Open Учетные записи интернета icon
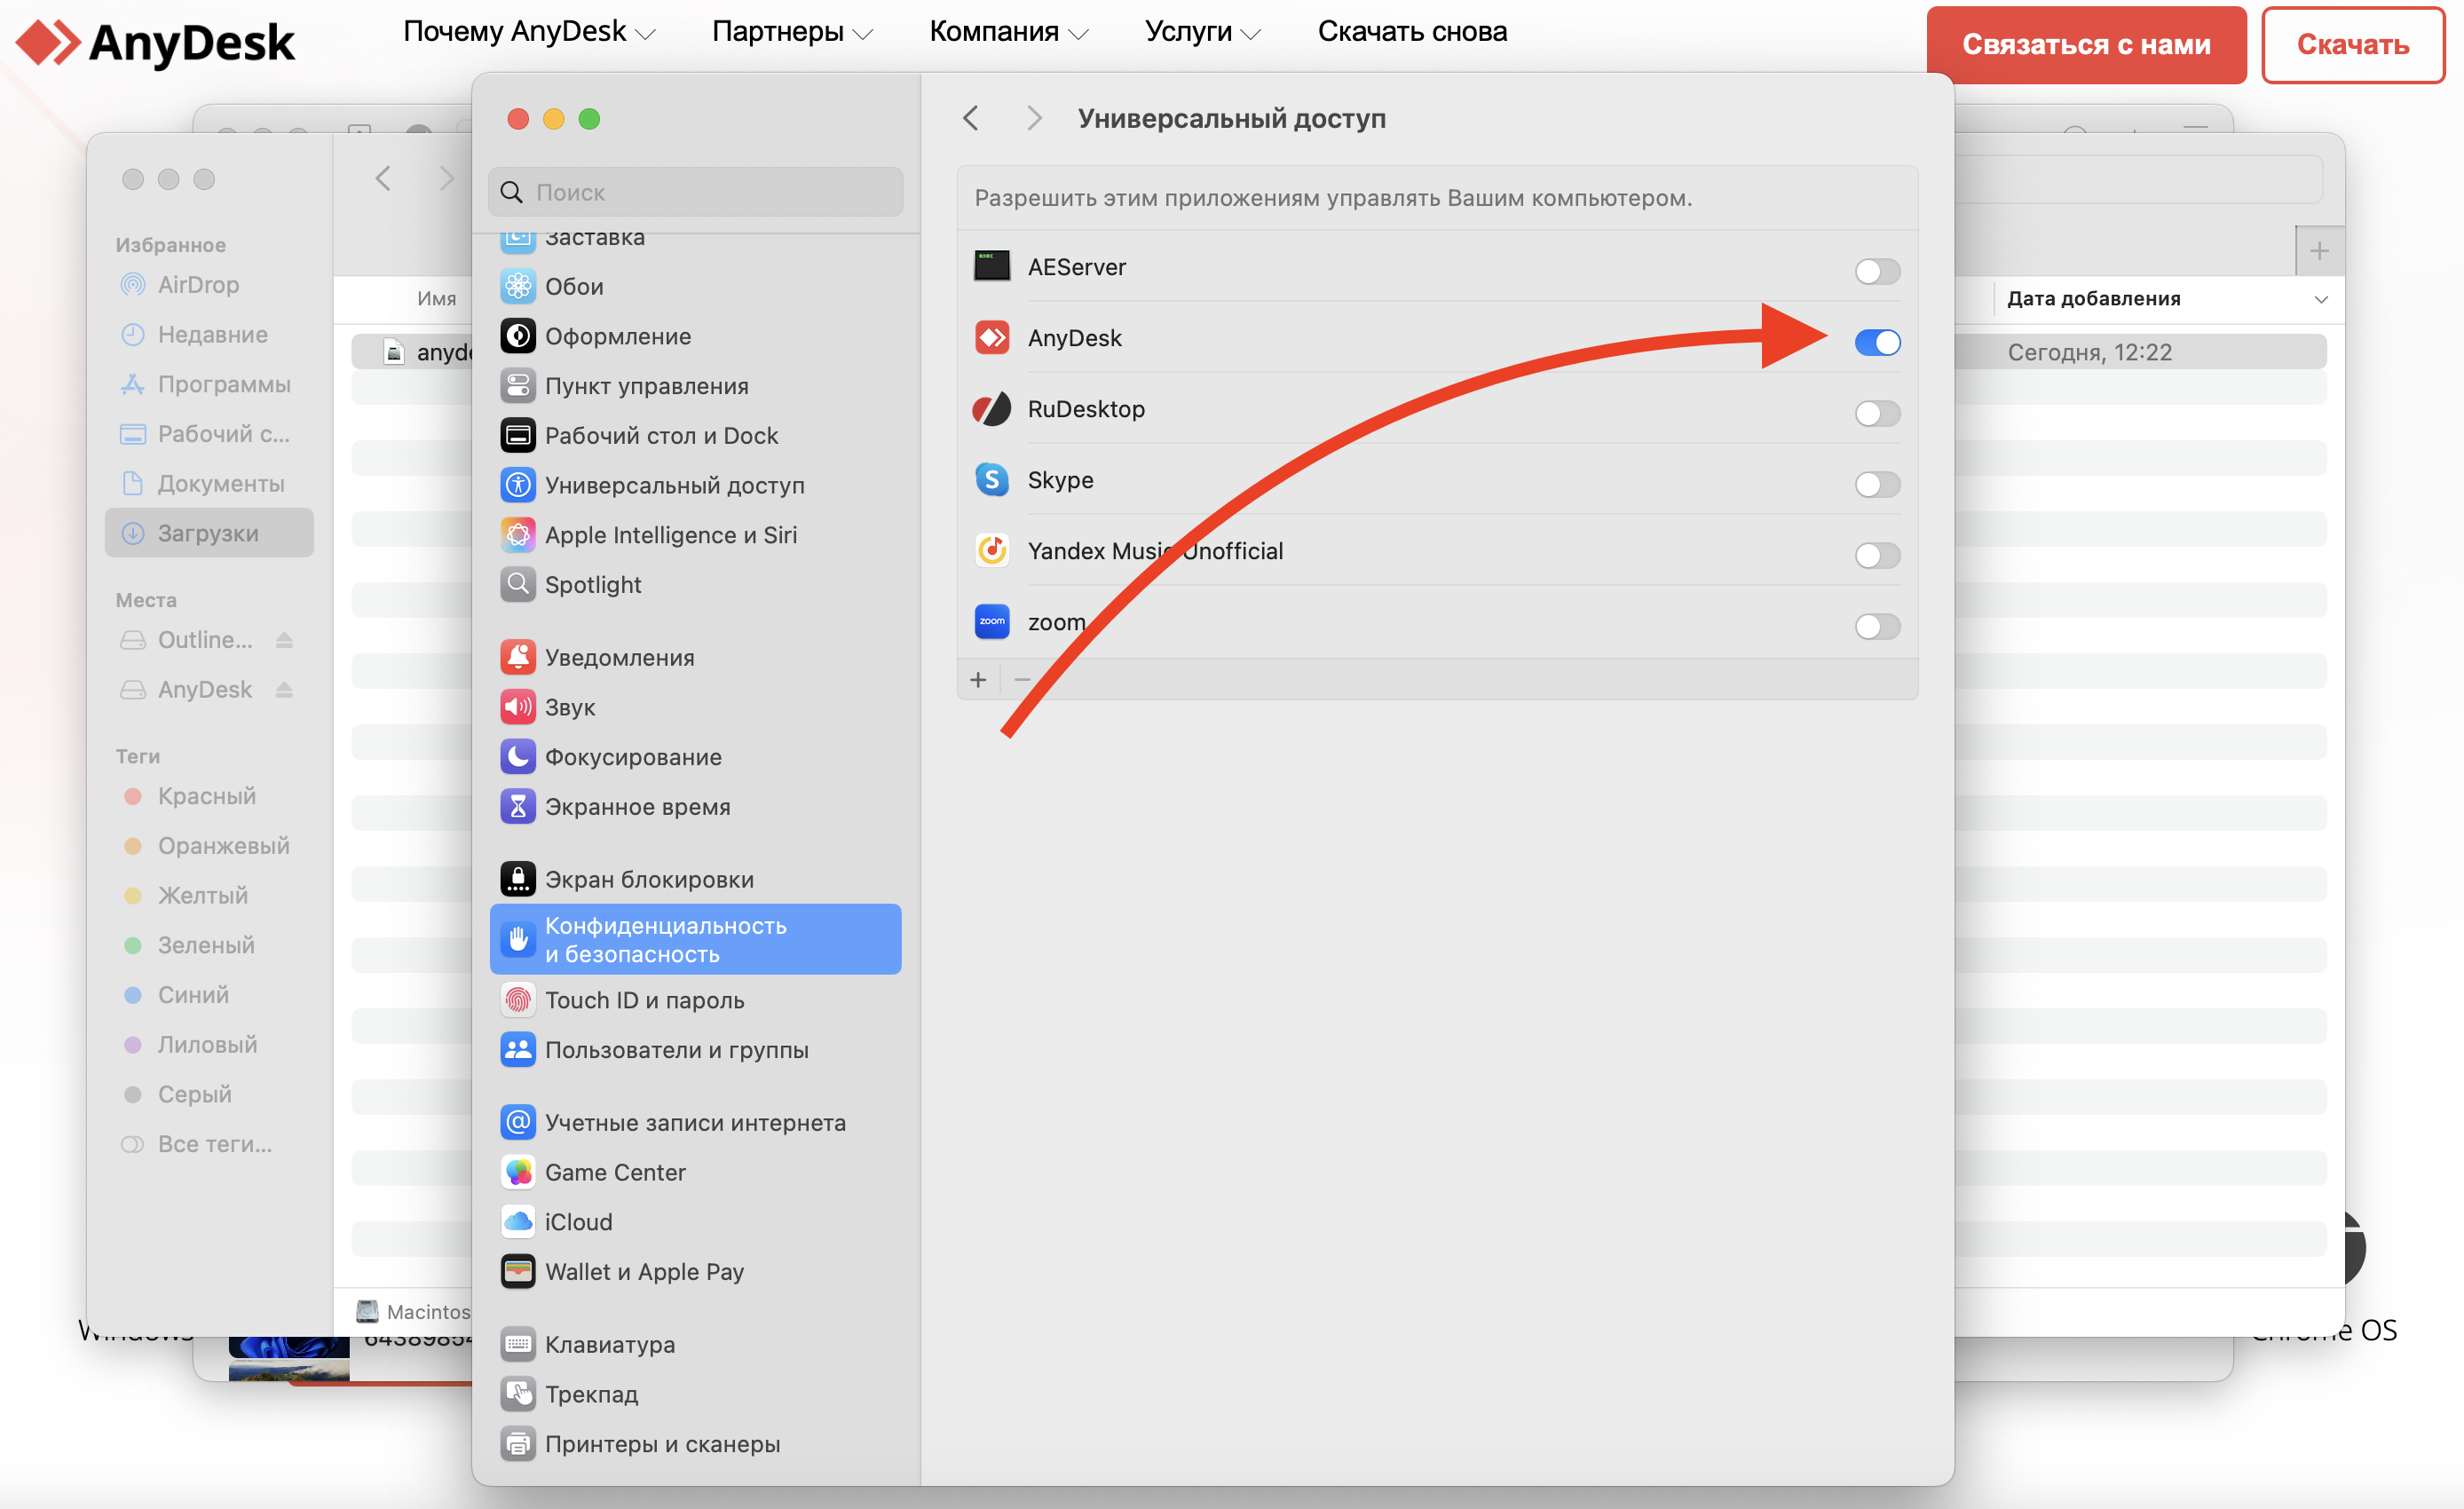 pyautogui.click(x=517, y=1122)
